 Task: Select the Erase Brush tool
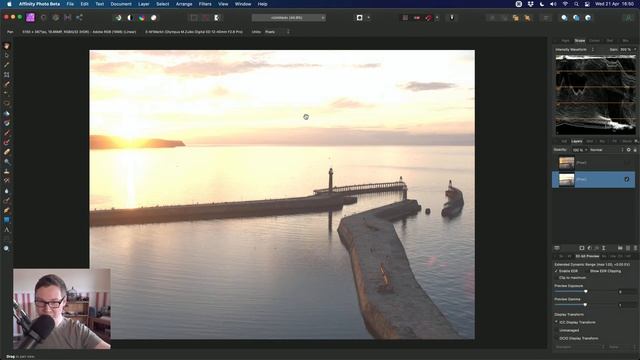pos(7,152)
